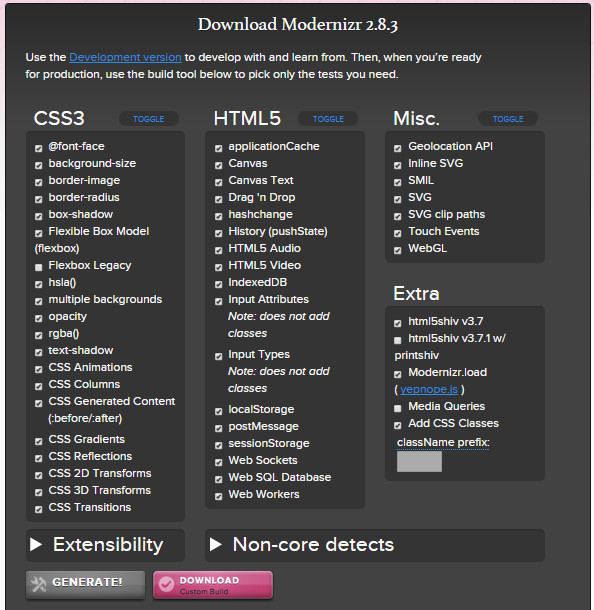Click the CSS Reflections label
The width and height of the screenshot is (594, 610).
click(90, 456)
